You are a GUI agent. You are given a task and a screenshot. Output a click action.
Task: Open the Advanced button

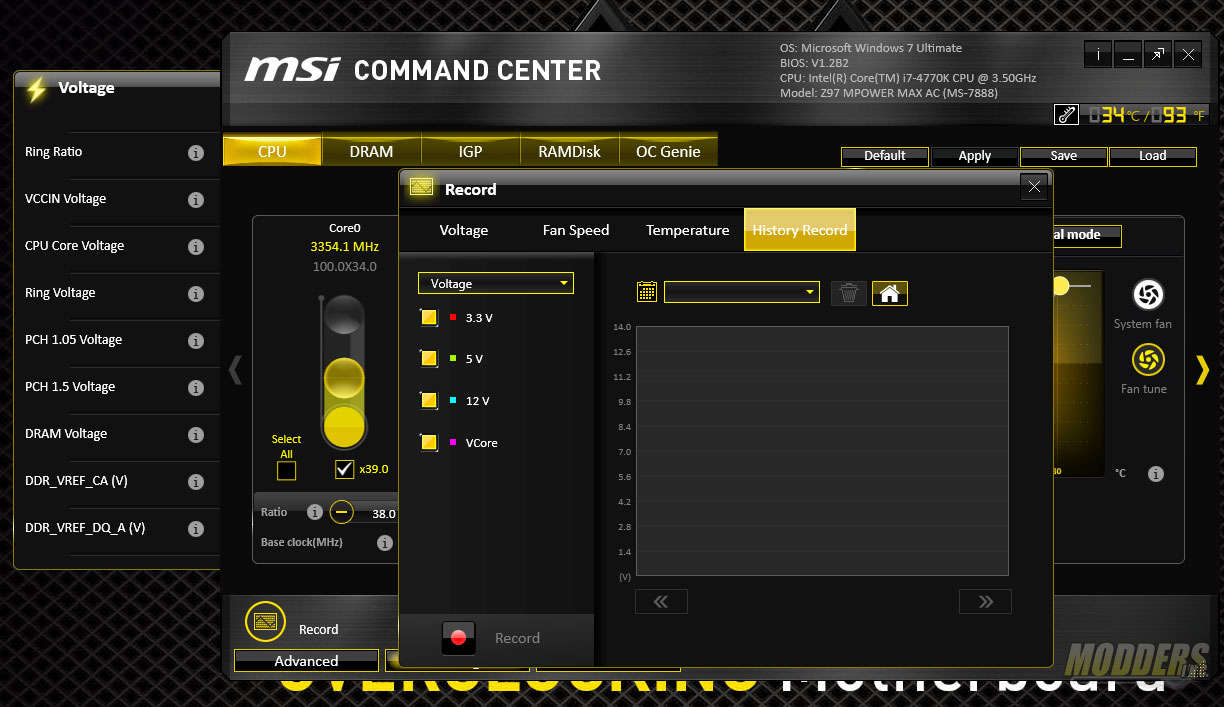tap(306, 661)
